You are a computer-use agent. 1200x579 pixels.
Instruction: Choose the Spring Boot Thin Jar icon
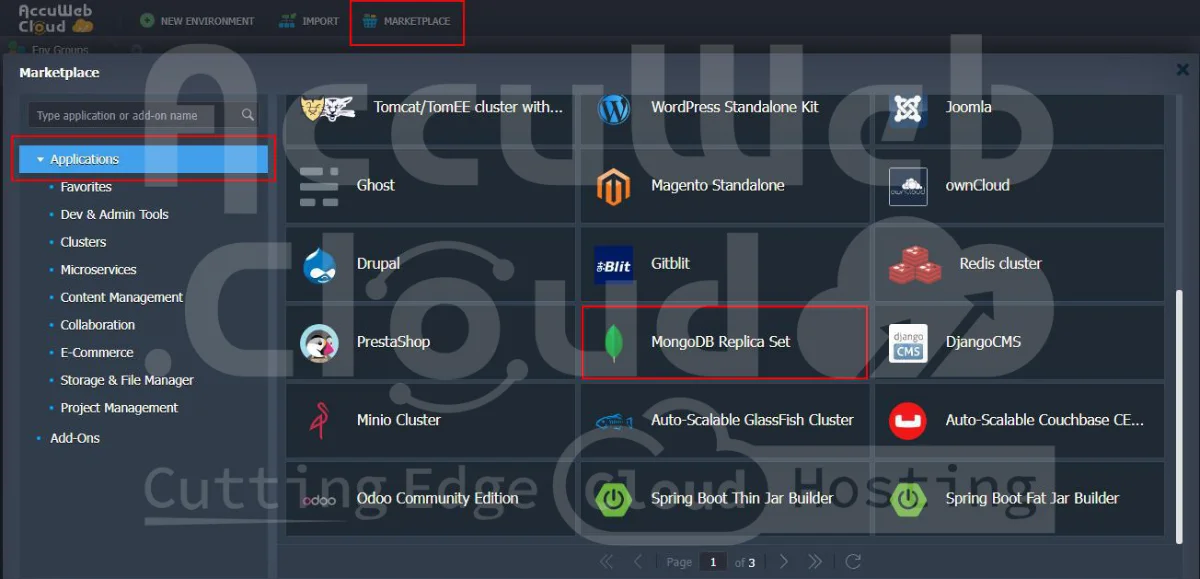(613, 498)
